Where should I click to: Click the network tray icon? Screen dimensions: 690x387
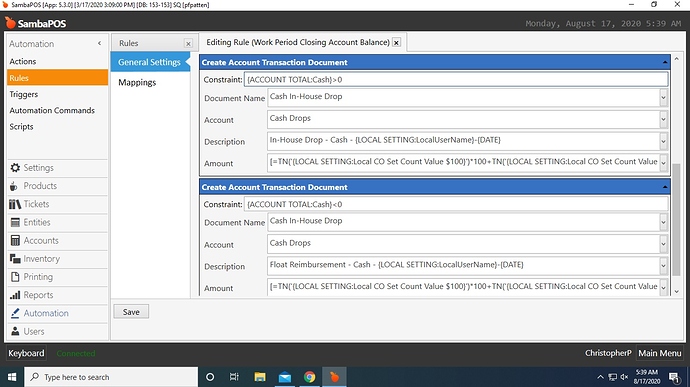pos(613,377)
